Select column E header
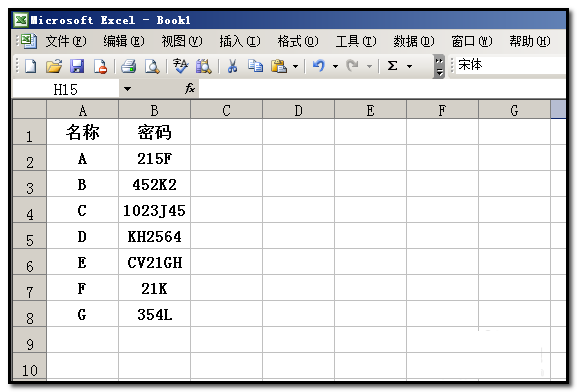The height and width of the screenshot is (392, 577). [370, 110]
